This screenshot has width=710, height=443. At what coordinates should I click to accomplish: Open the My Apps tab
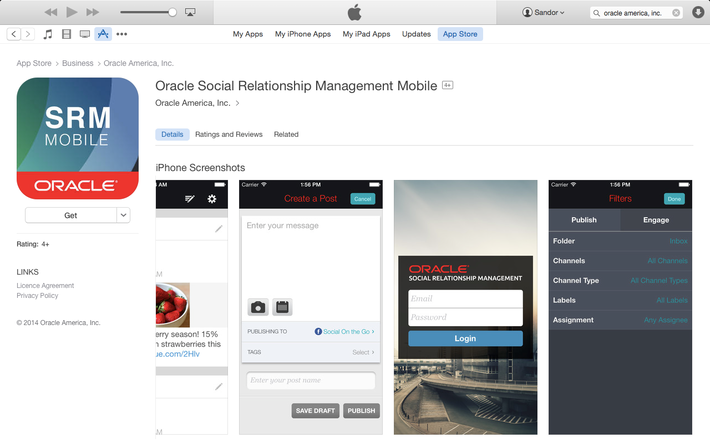point(248,34)
